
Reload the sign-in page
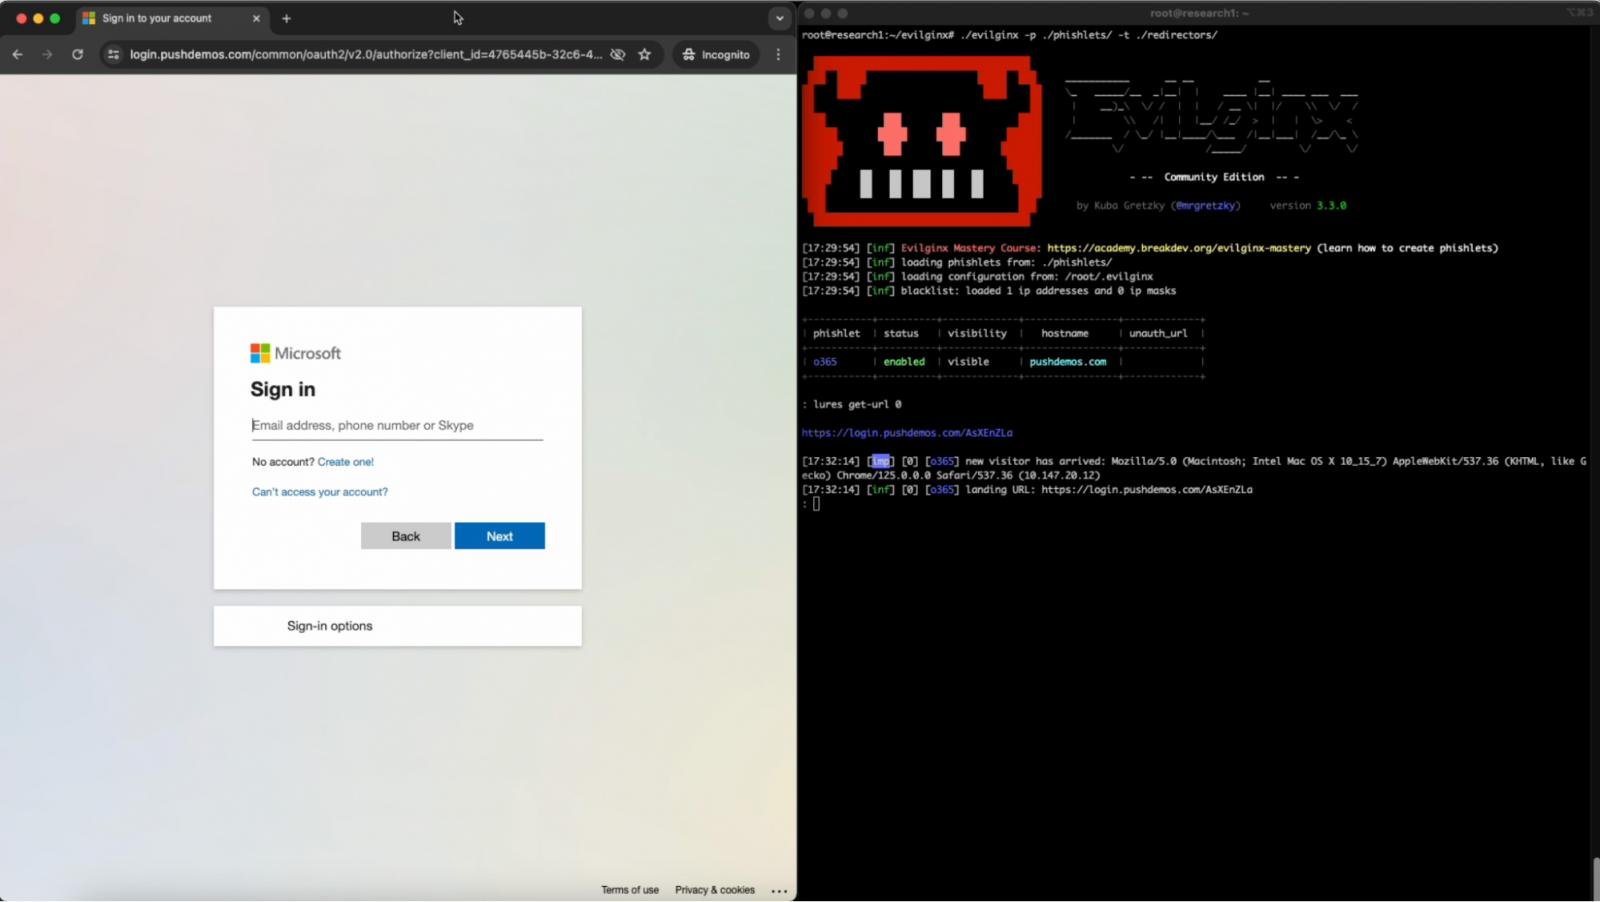tap(77, 54)
